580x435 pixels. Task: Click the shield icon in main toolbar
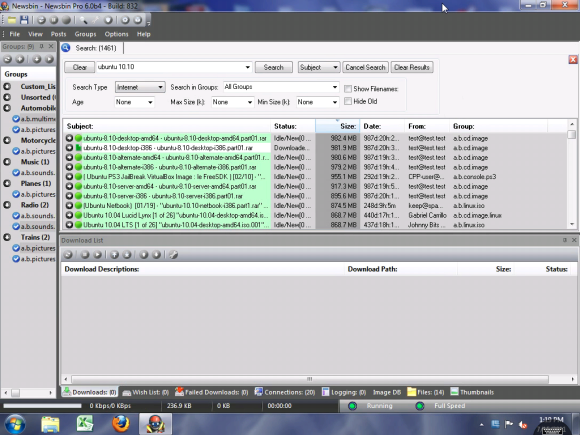[108, 20]
